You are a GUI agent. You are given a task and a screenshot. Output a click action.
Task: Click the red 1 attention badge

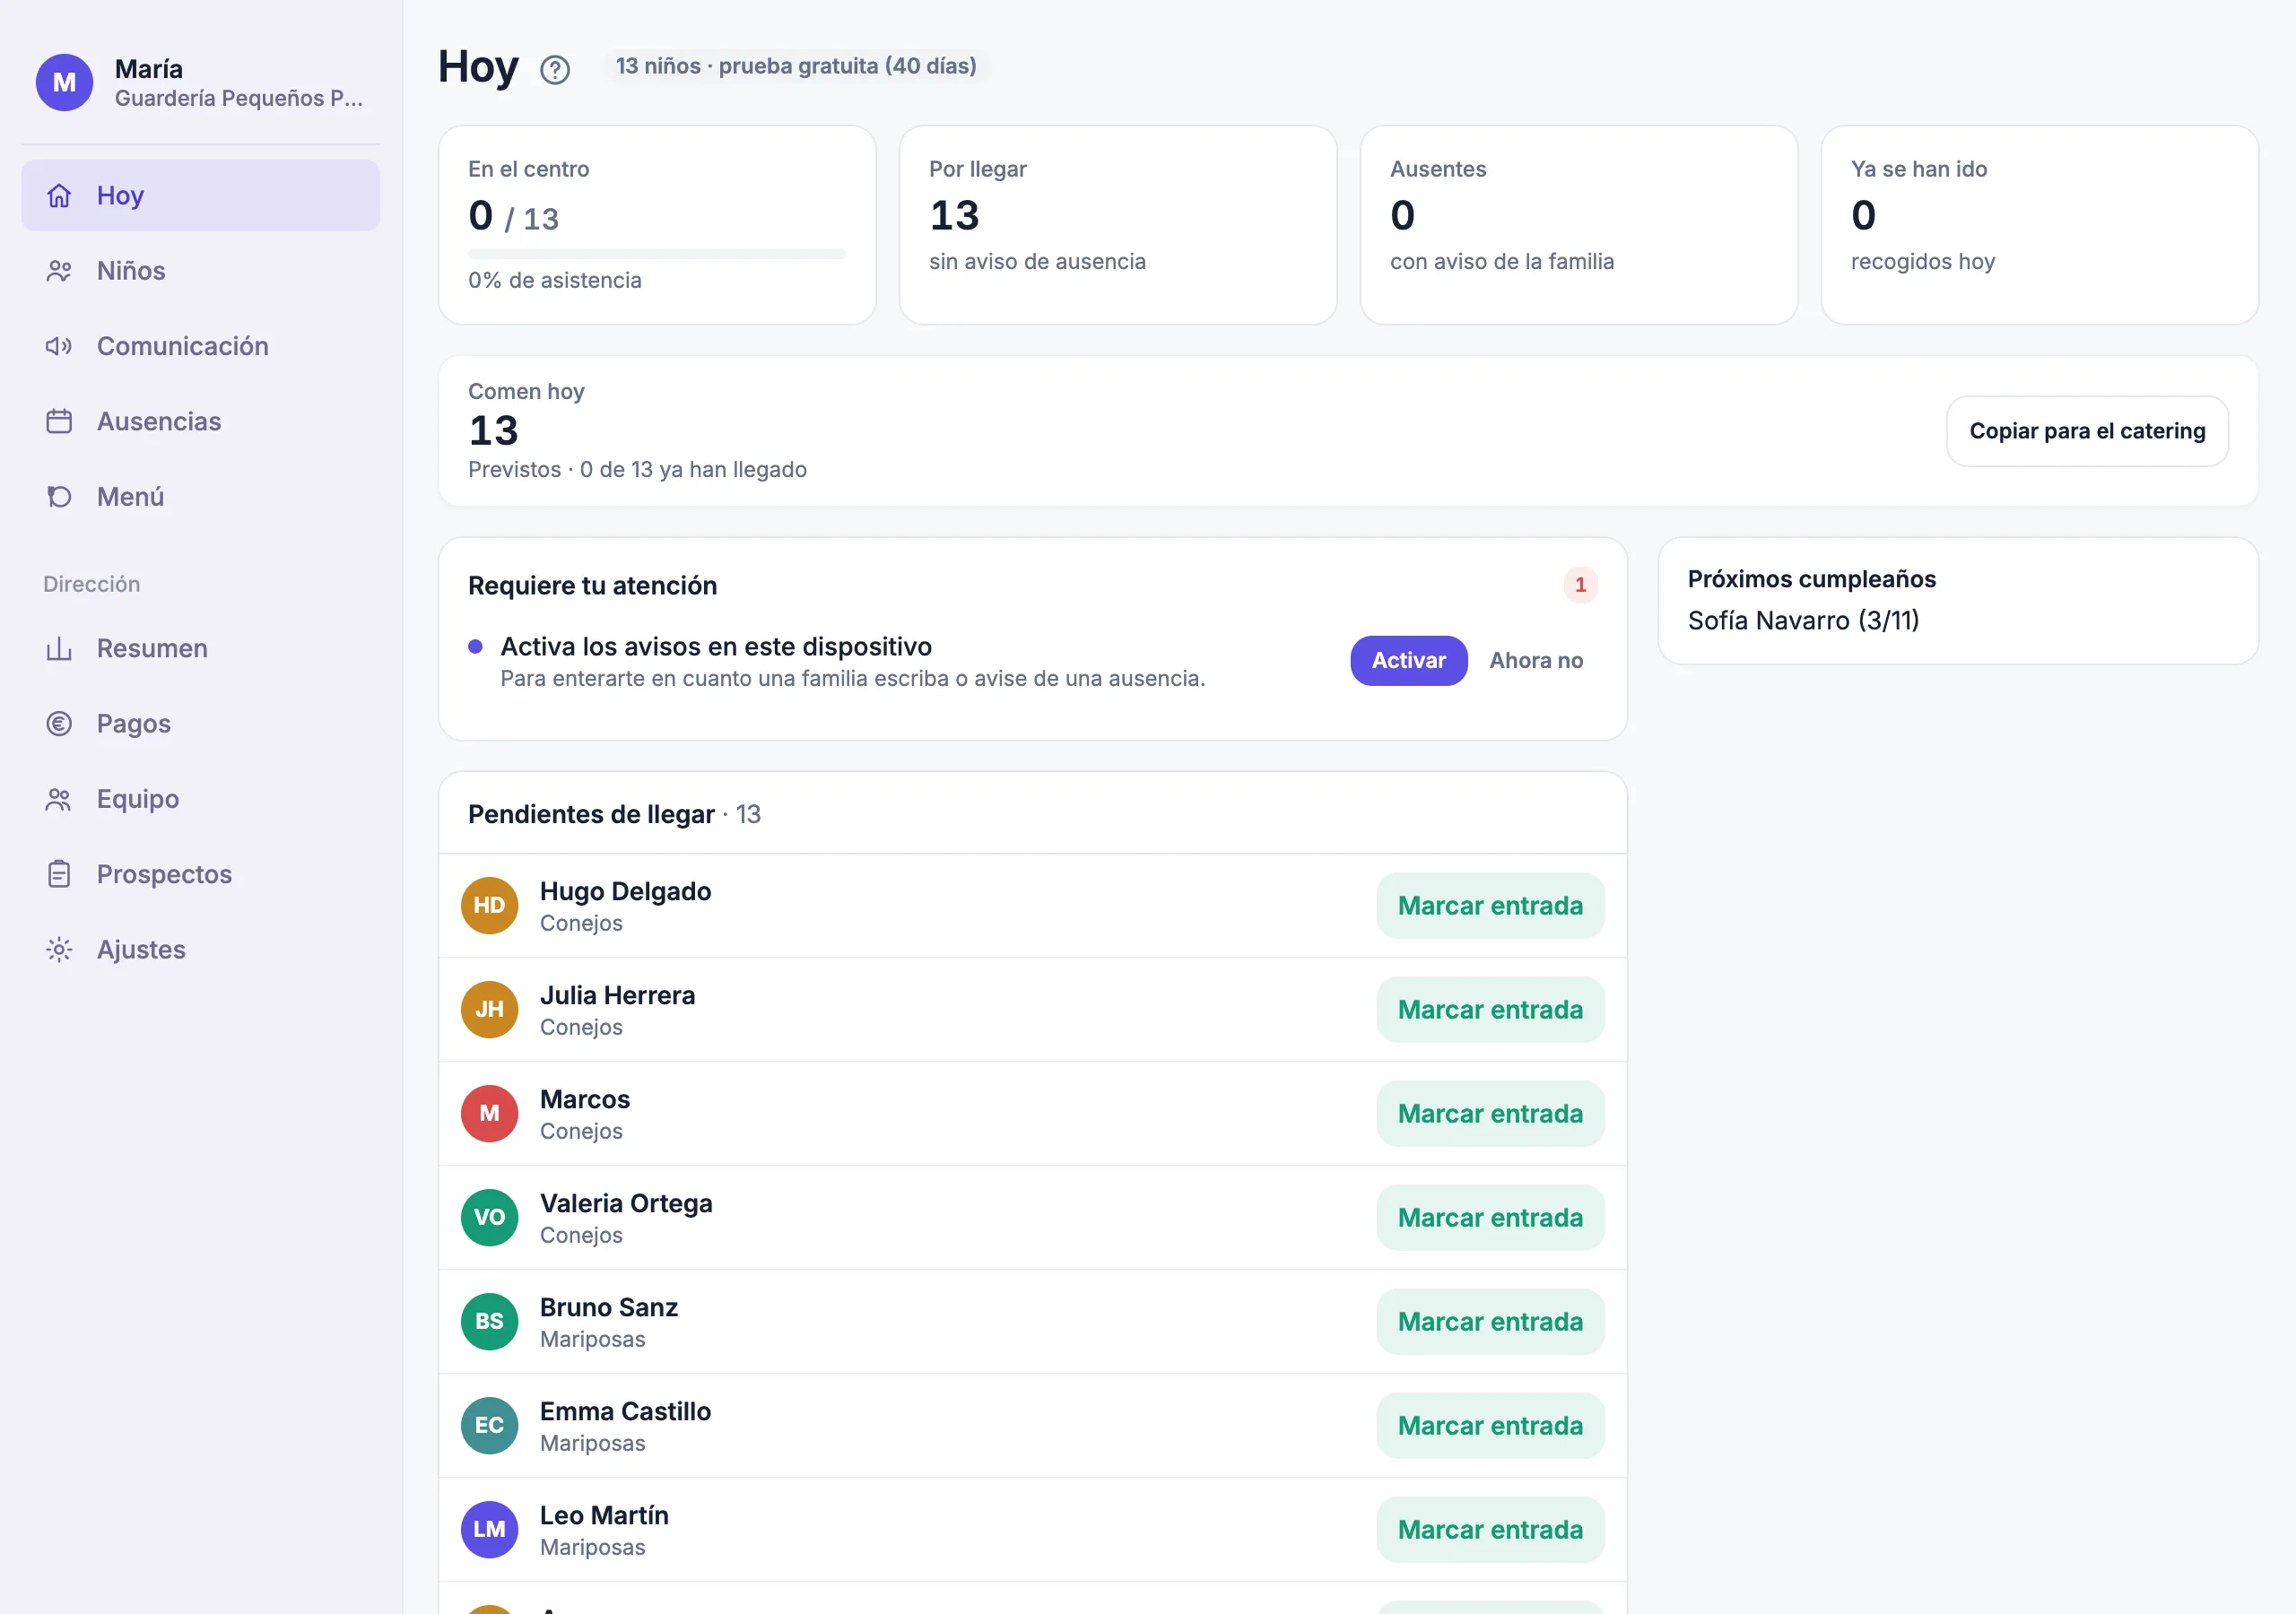coord(1580,585)
